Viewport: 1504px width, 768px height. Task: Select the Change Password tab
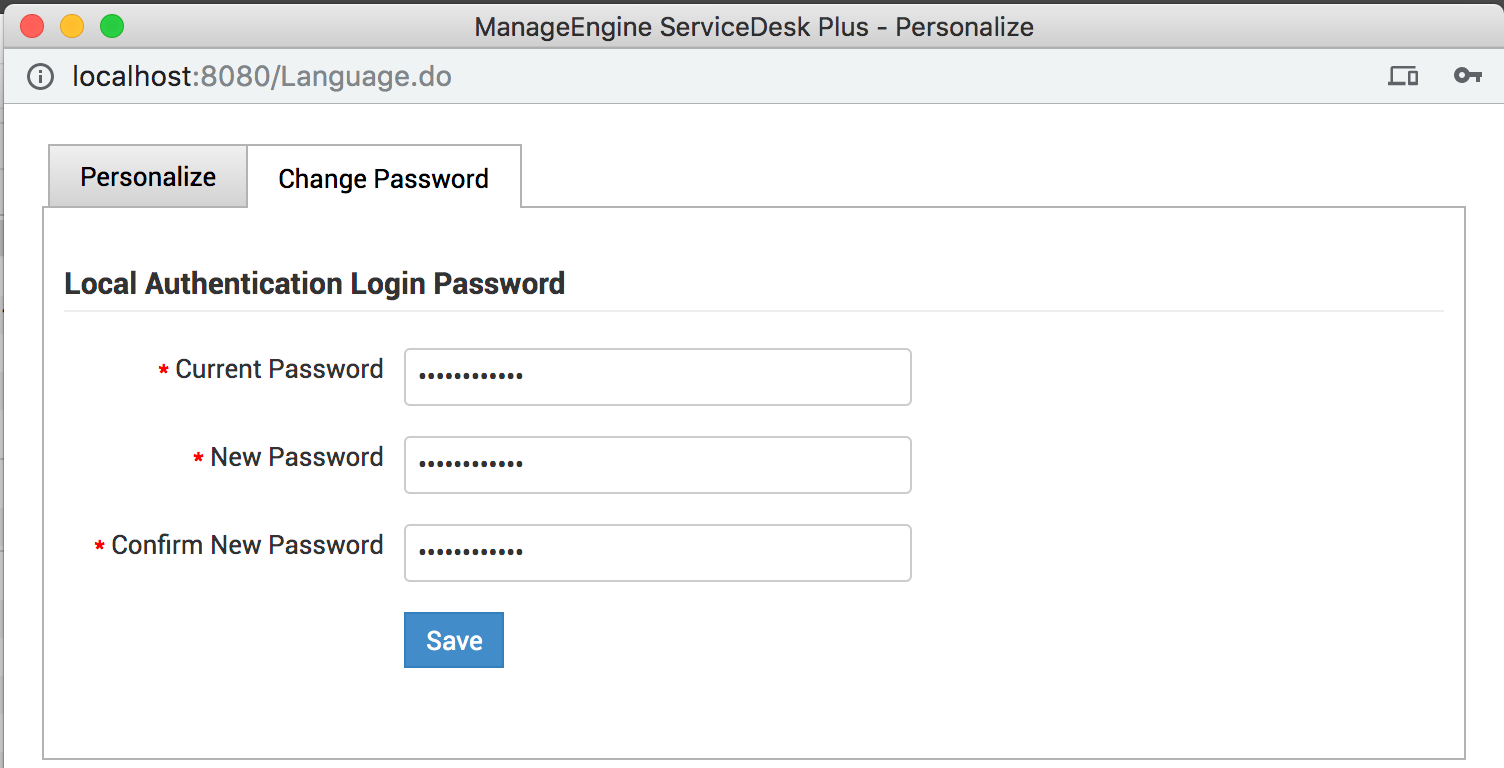click(x=383, y=179)
